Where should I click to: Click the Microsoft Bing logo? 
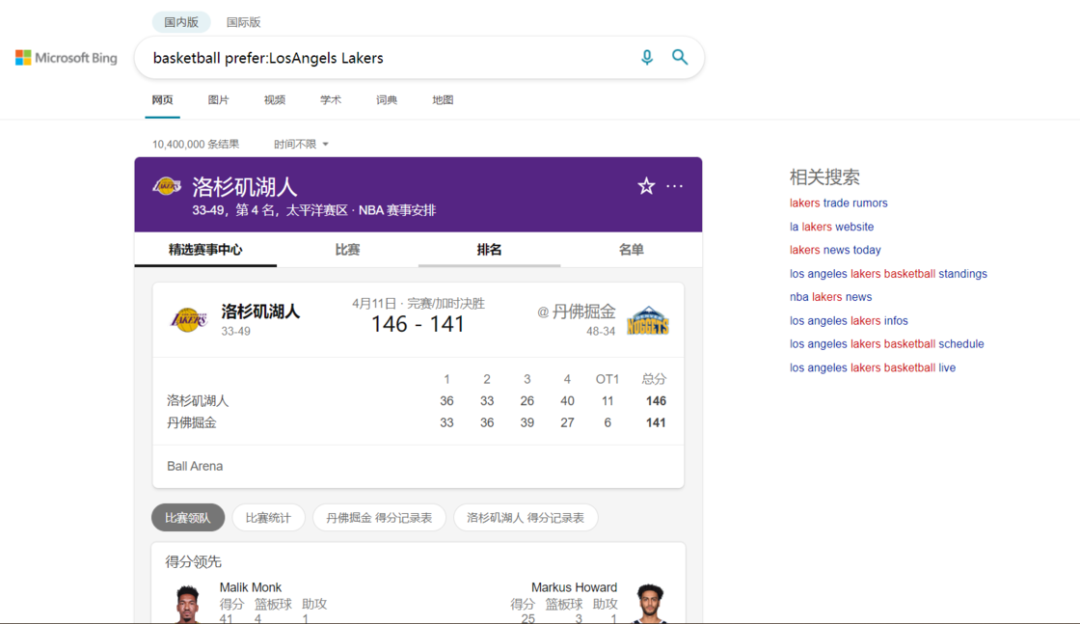66,58
